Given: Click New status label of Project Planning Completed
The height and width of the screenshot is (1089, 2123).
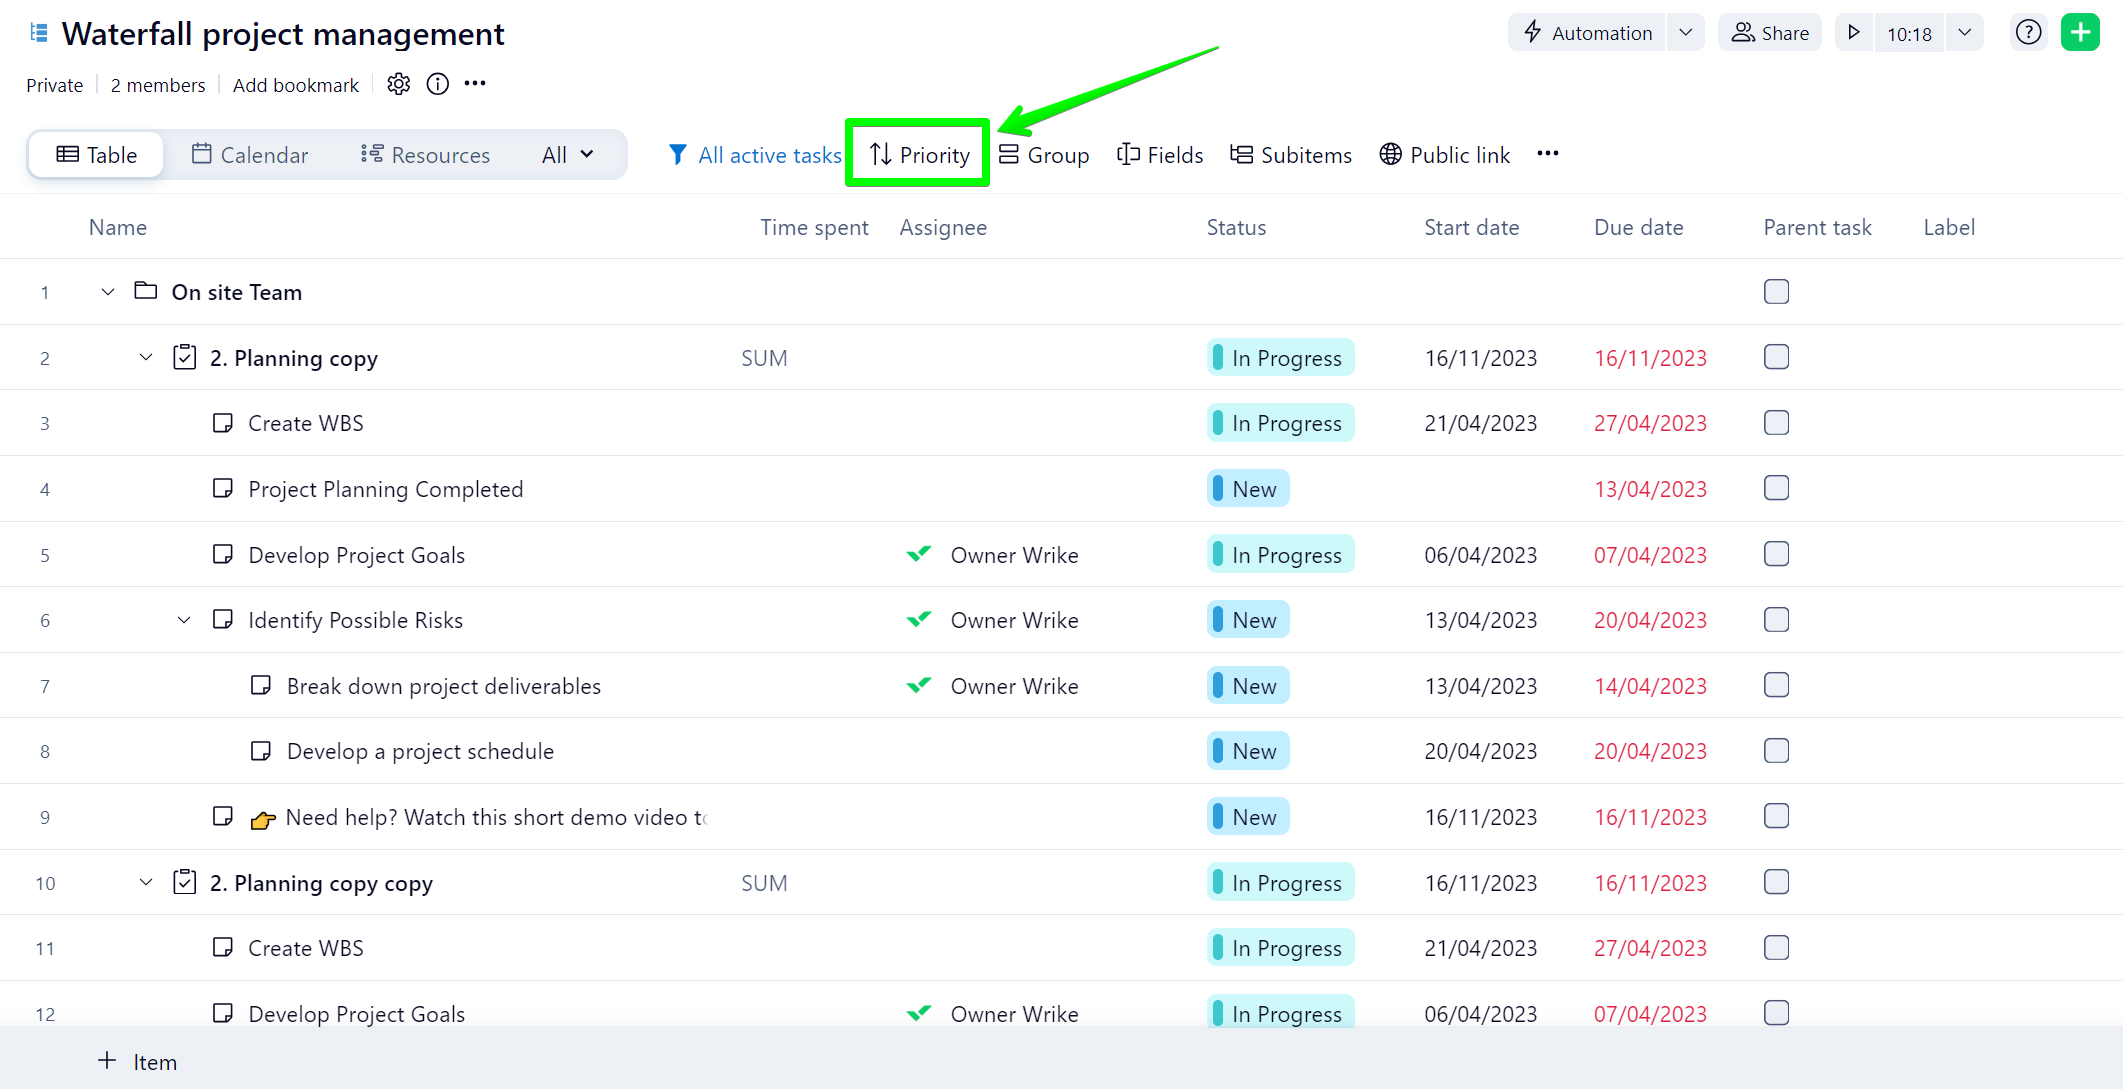Looking at the screenshot, I should point(1248,489).
